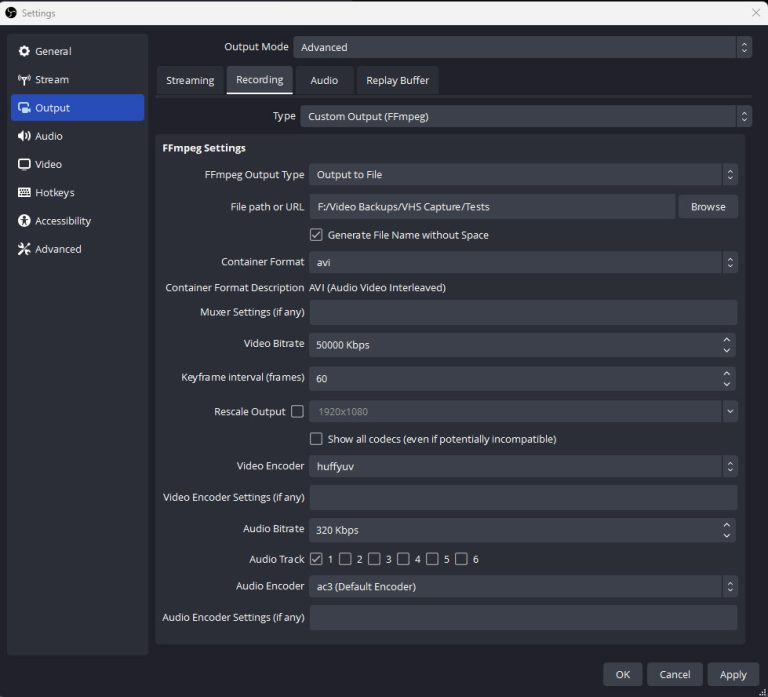This screenshot has height=697, width=768.
Task: Switch to the Streaming tab
Action: tap(190, 80)
